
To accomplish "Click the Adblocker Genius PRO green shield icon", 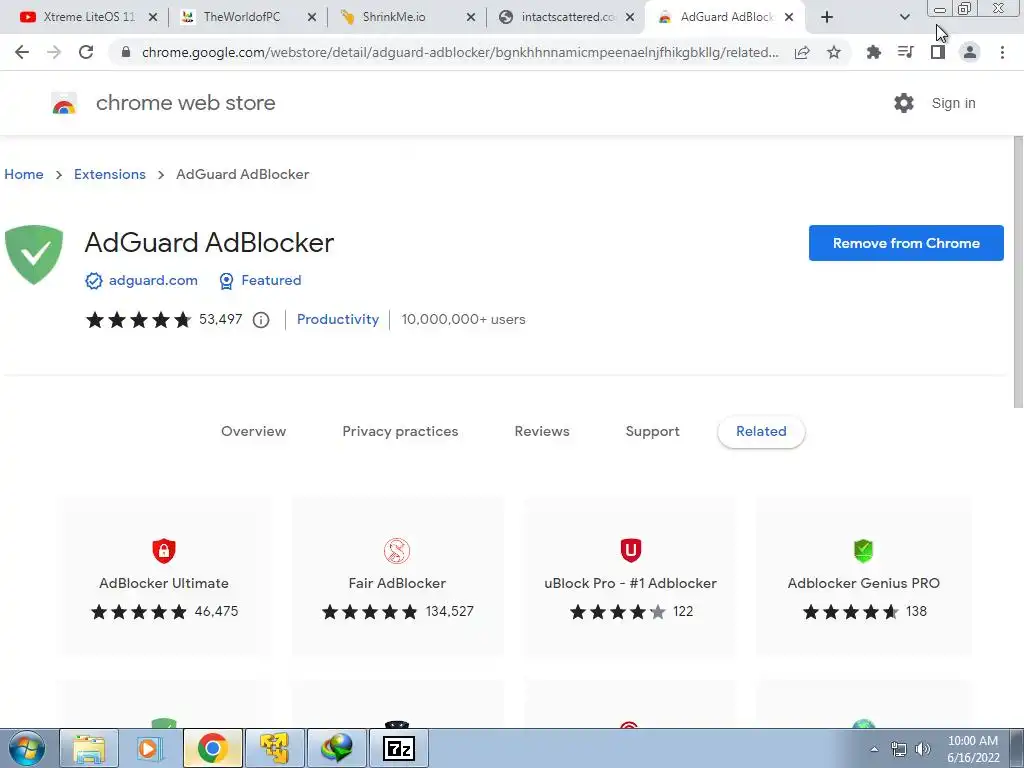I will [x=863, y=551].
